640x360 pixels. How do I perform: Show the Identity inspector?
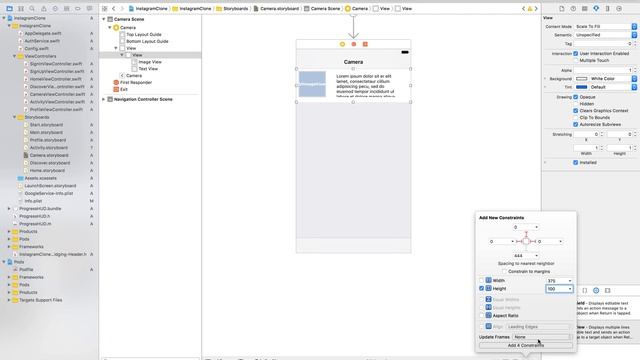tap(584, 8)
